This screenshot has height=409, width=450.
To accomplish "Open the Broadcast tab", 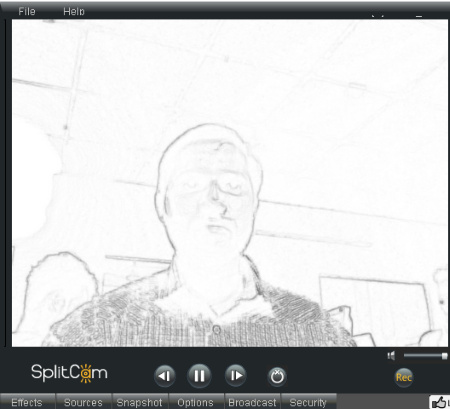I will [252, 402].
